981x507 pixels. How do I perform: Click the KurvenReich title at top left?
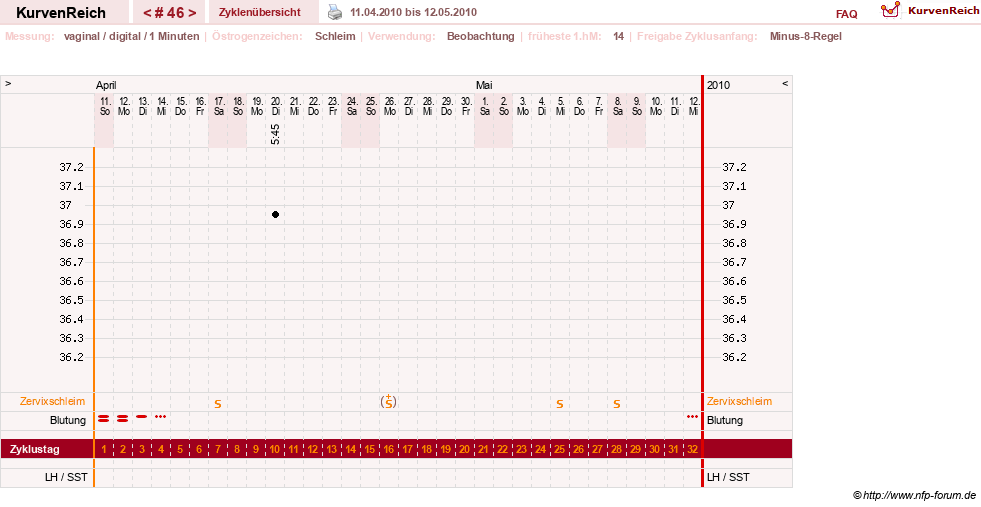61,13
